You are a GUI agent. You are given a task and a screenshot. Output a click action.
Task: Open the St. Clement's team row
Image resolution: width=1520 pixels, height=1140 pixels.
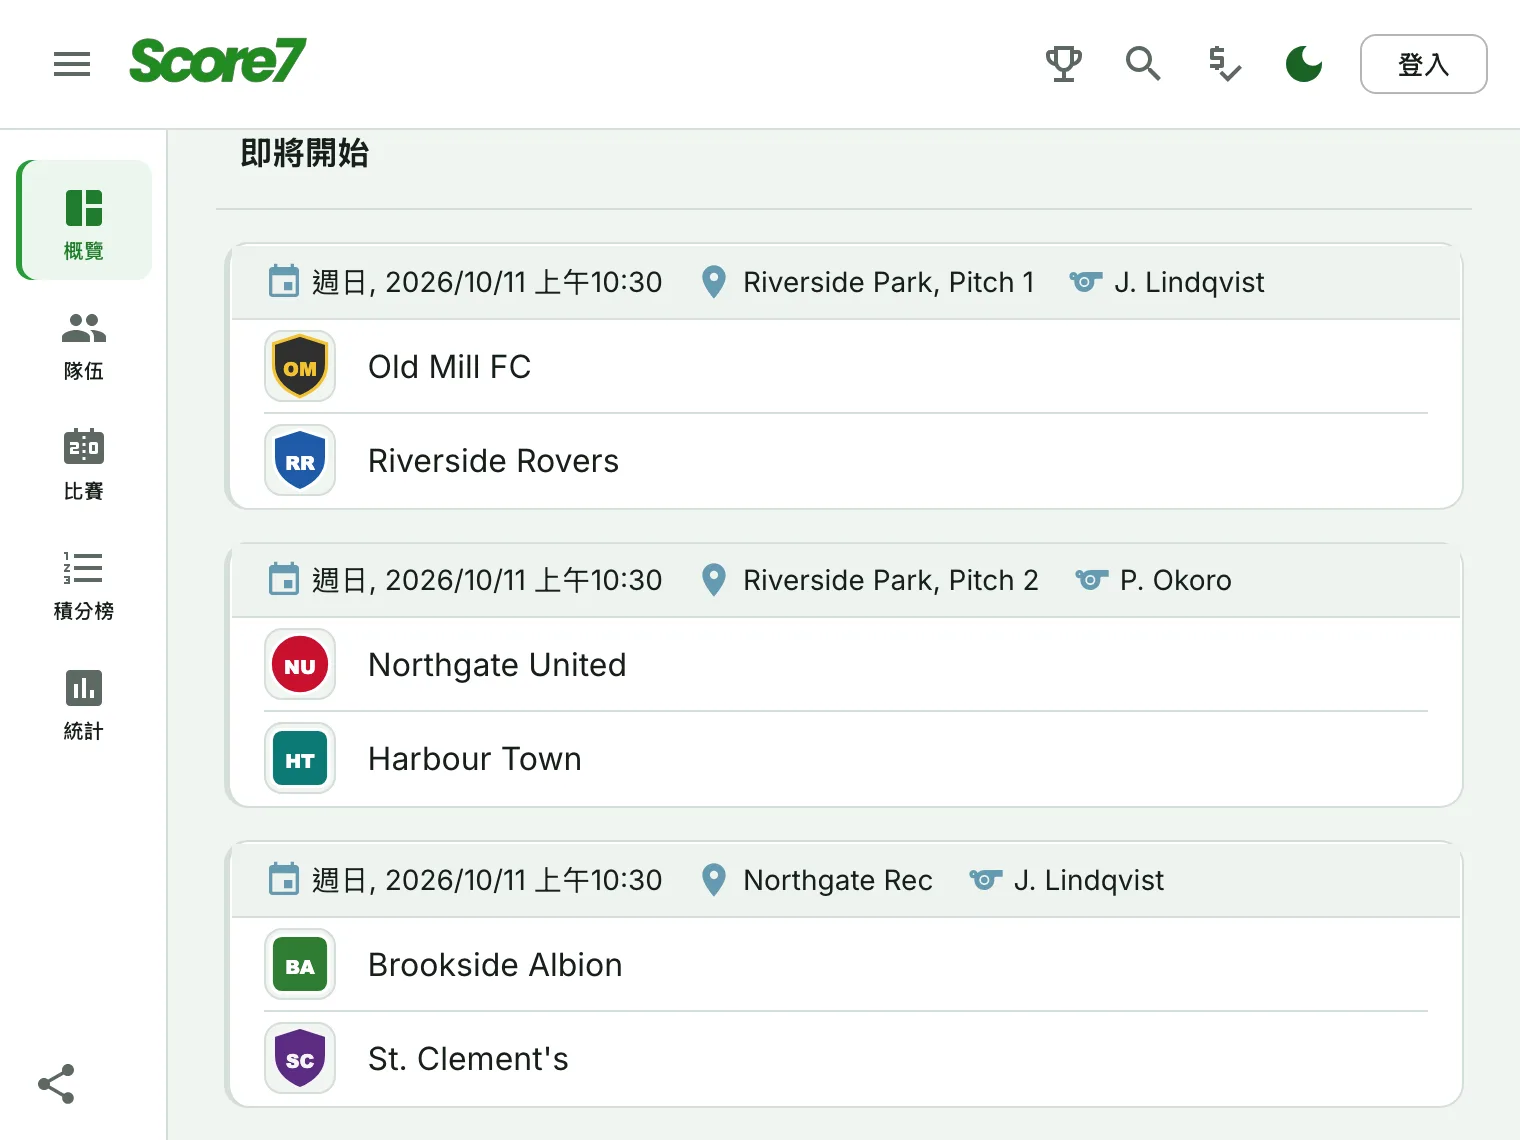846,1059
